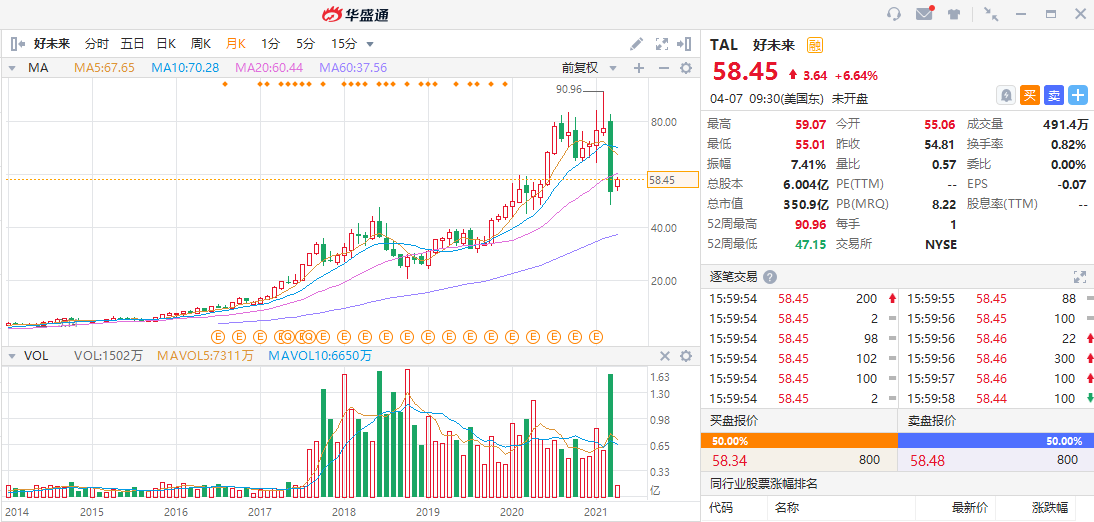Switch to 五日 five-day chart
The width and height of the screenshot is (1094, 522).
coord(132,44)
